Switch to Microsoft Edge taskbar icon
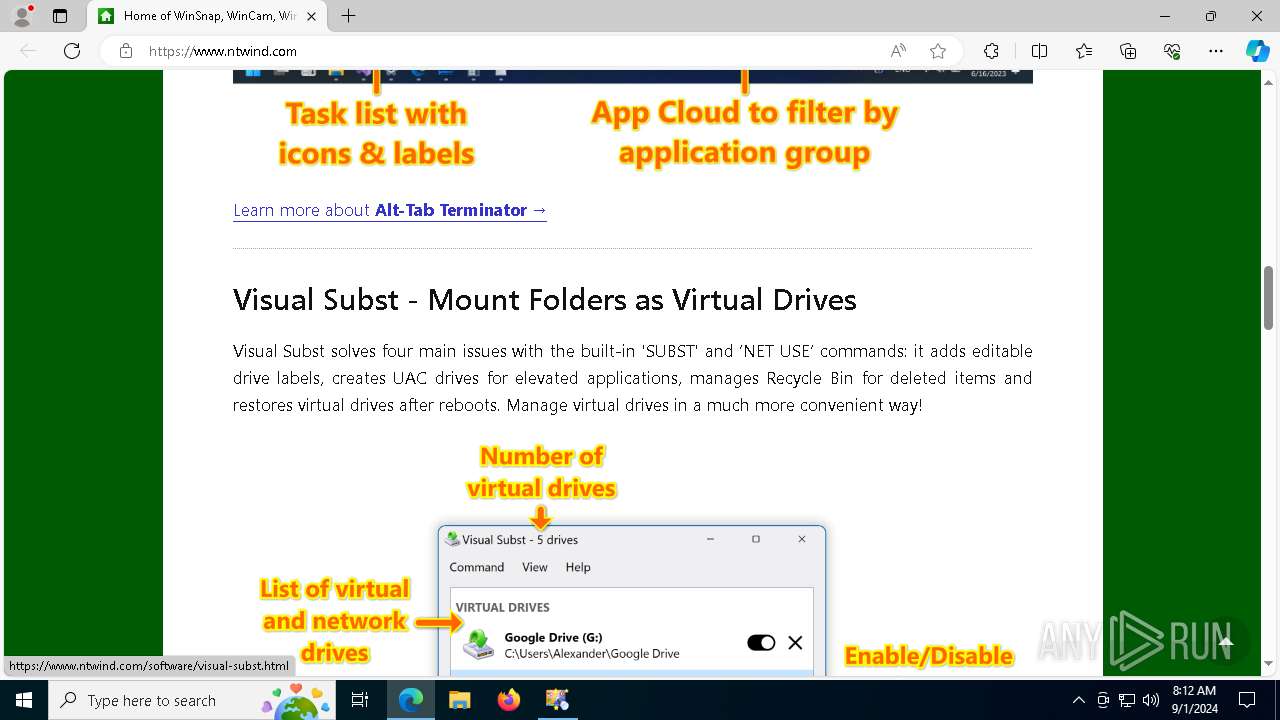Image resolution: width=1280 pixels, height=720 pixels. (411, 700)
